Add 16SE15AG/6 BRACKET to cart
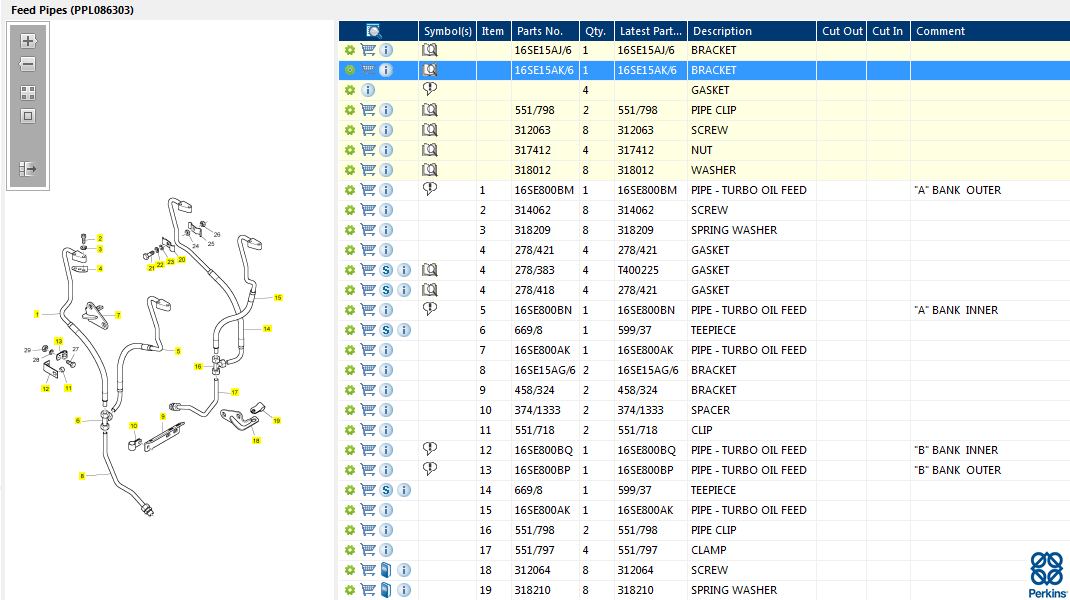 (368, 370)
